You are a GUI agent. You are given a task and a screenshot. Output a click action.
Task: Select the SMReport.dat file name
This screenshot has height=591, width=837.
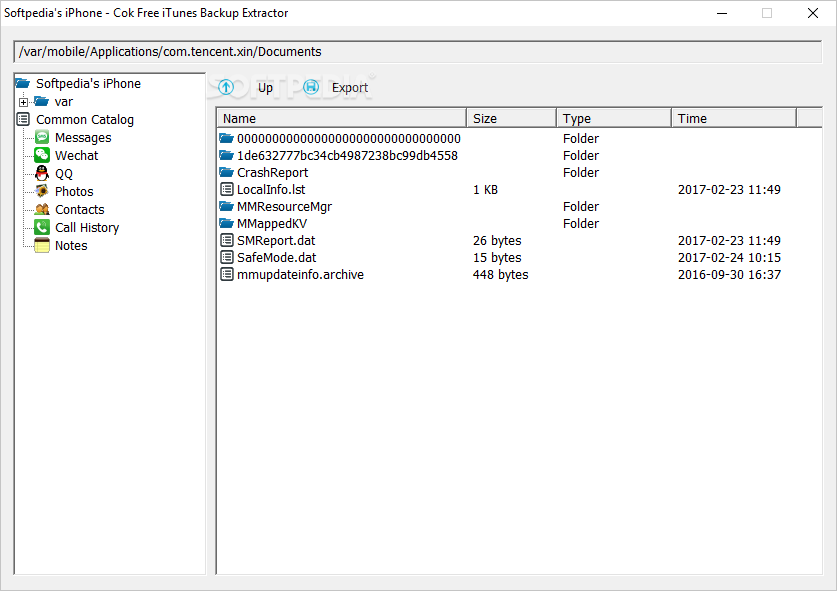point(276,241)
